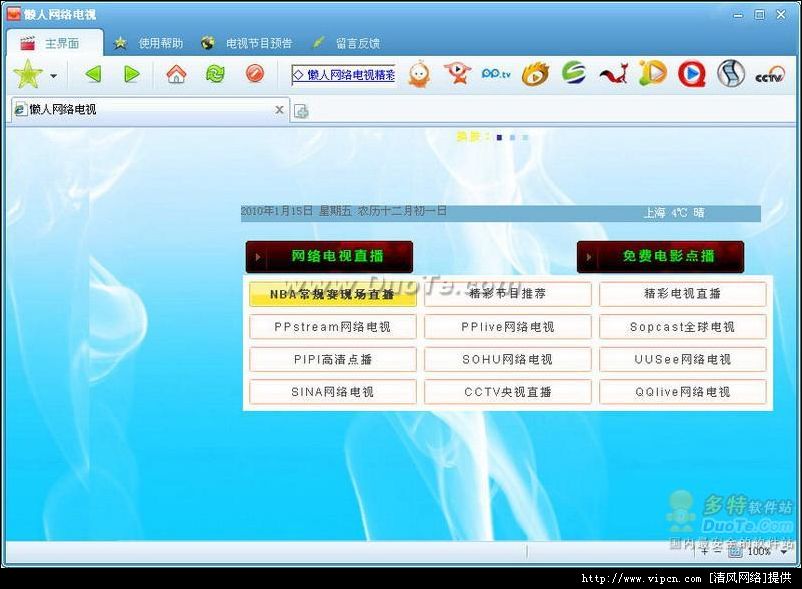Open QQlive网络电视
Viewport: 802px width, 589px height.
click(x=683, y=392)
